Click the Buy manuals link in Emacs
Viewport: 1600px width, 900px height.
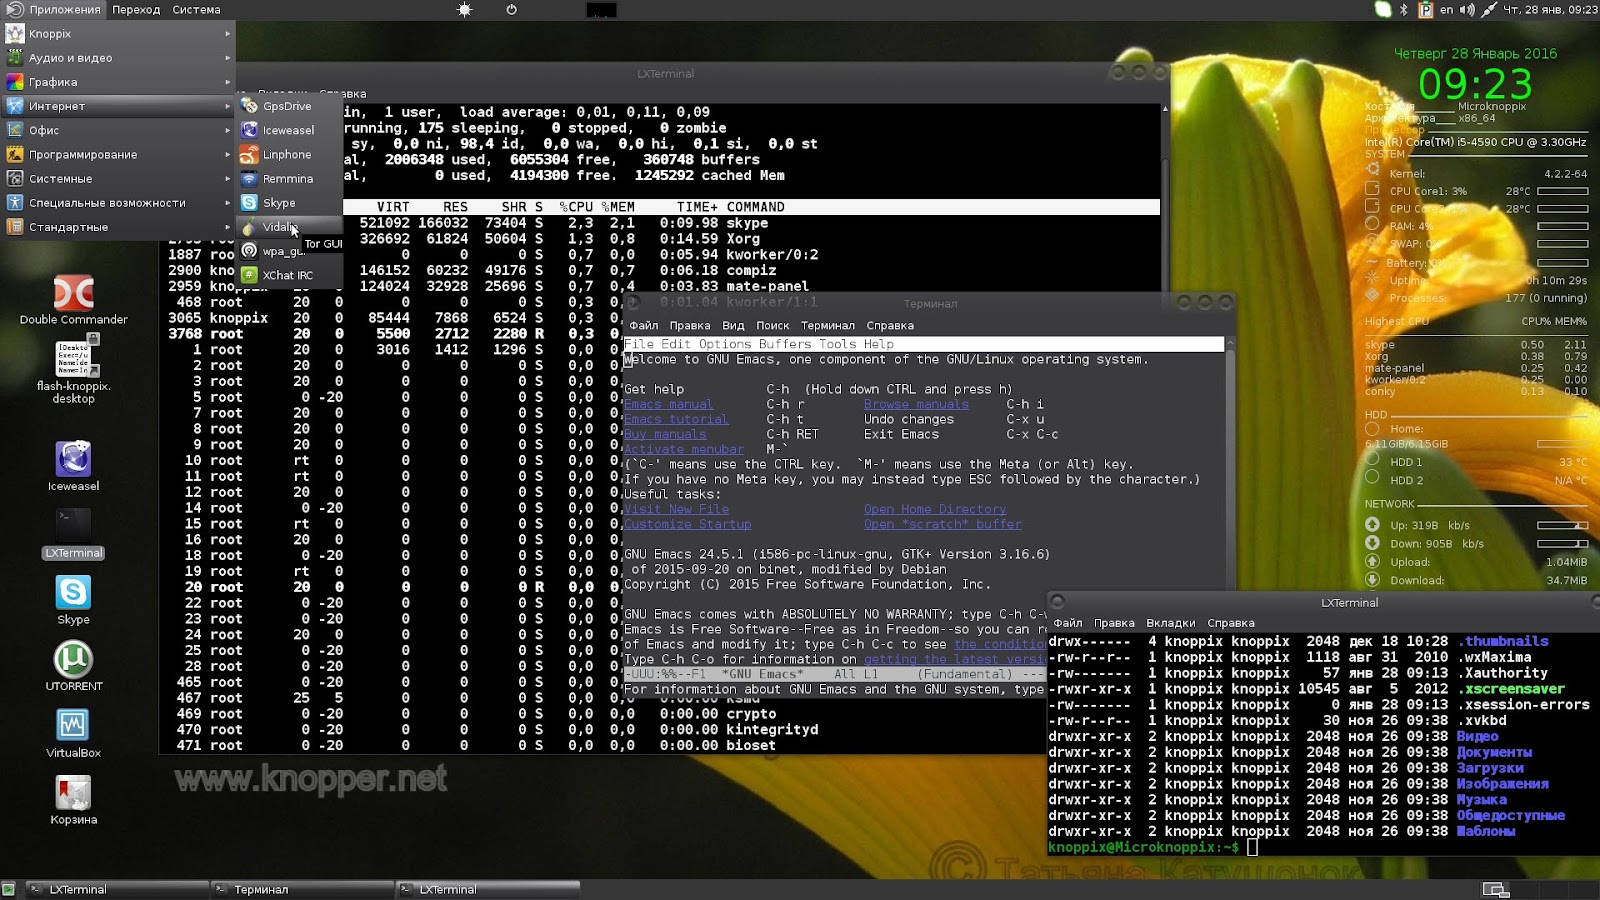[665, 434]
